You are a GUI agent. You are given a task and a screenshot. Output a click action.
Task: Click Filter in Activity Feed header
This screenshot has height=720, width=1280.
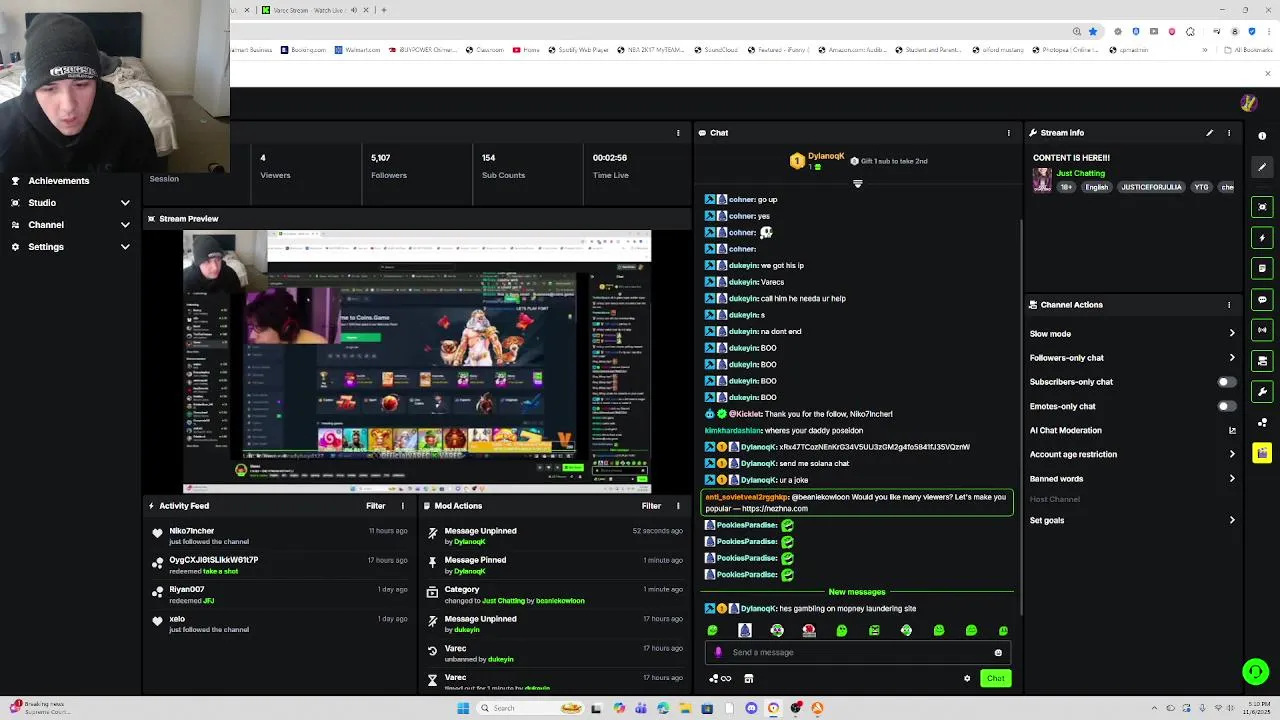pyautogui.click(x=376, y=506)
